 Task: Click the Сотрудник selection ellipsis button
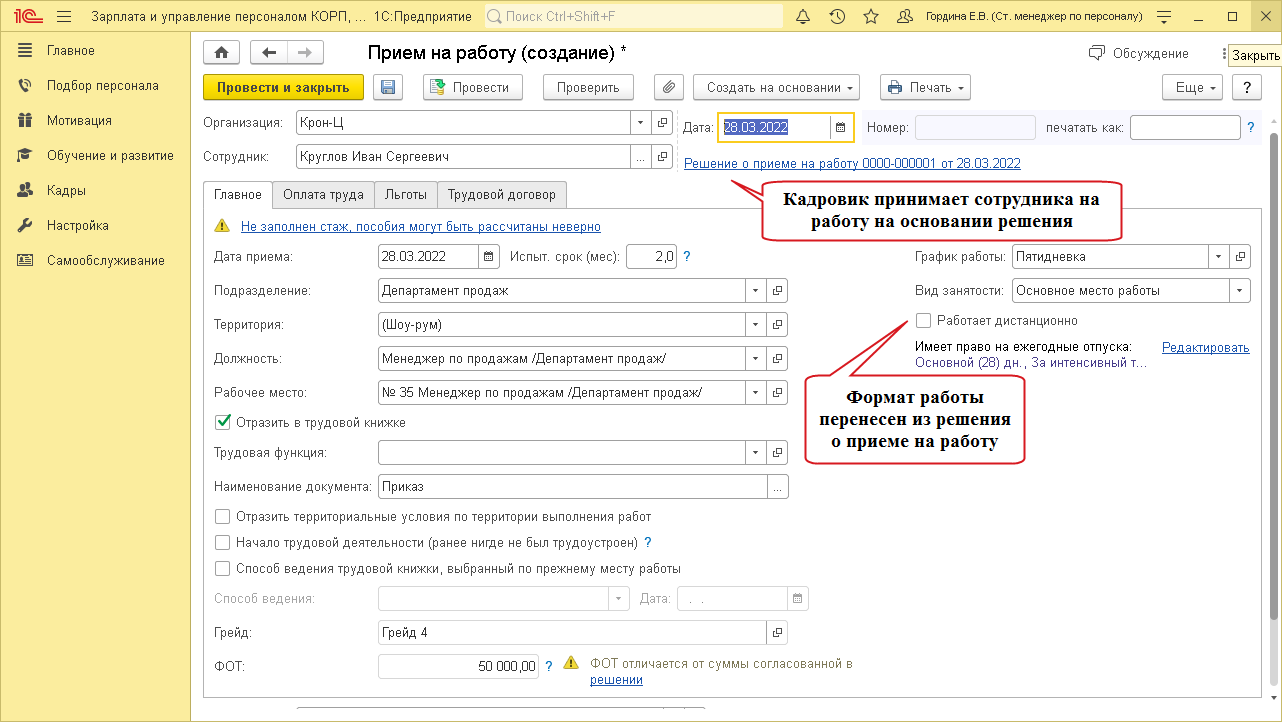640,157
